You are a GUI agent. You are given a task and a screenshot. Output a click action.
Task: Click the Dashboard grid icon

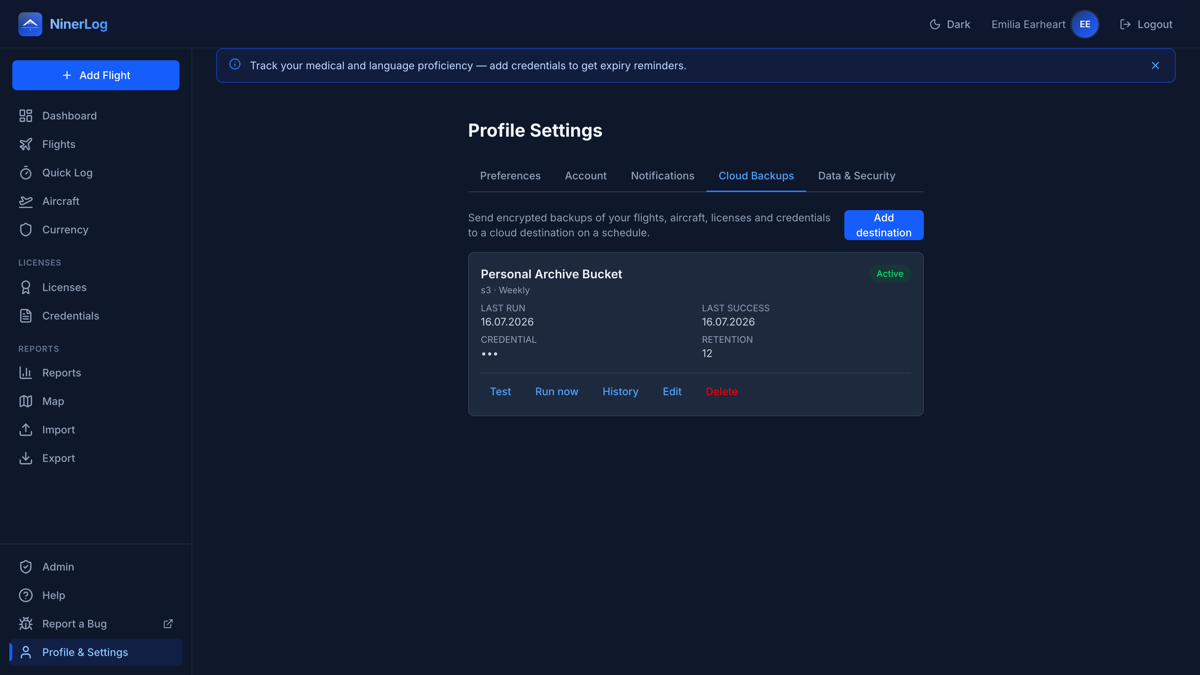(x=26, y=116)
